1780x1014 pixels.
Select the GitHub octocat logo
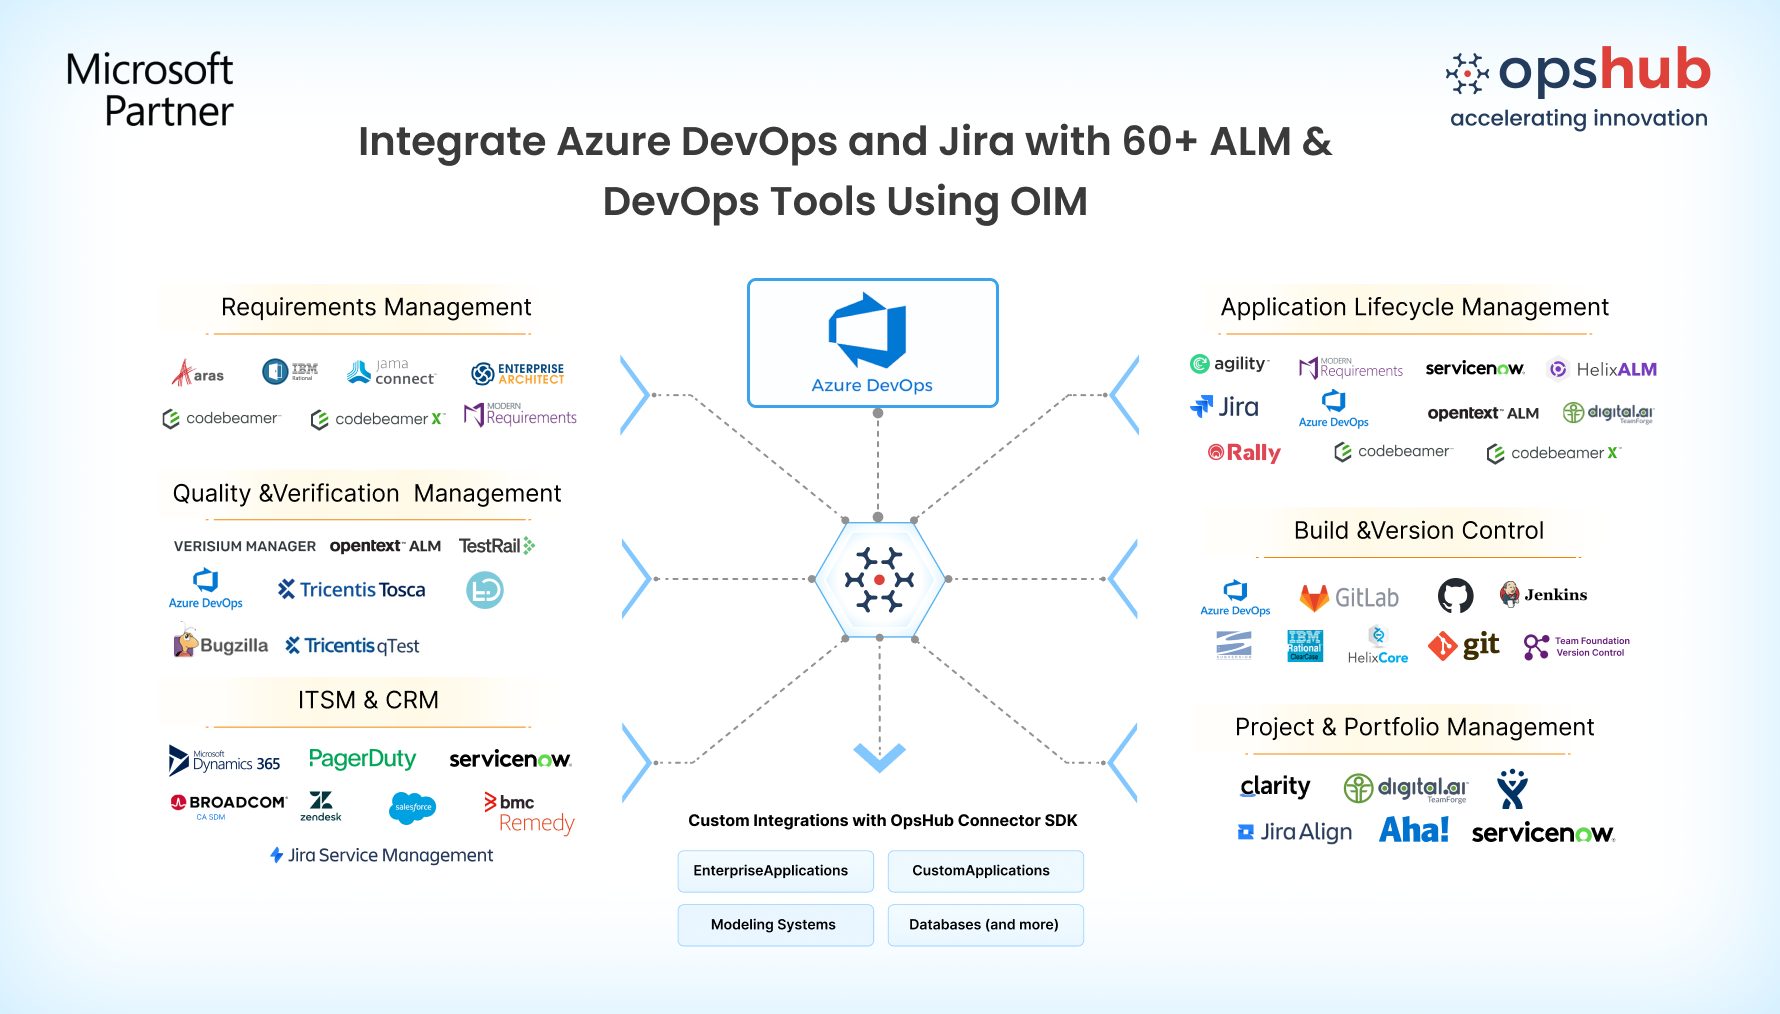coord(1455,596)
